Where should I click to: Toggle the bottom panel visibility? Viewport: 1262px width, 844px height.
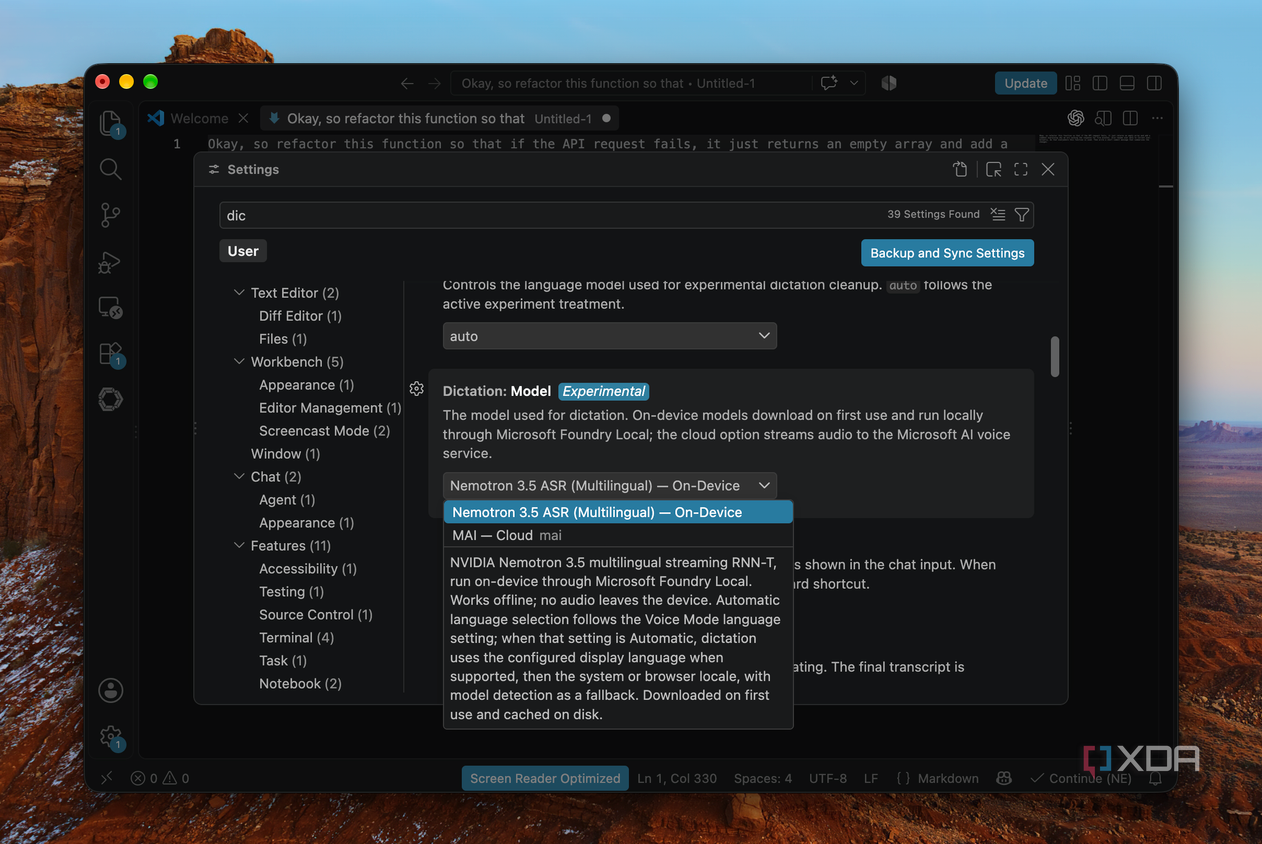click(1127, 83)
